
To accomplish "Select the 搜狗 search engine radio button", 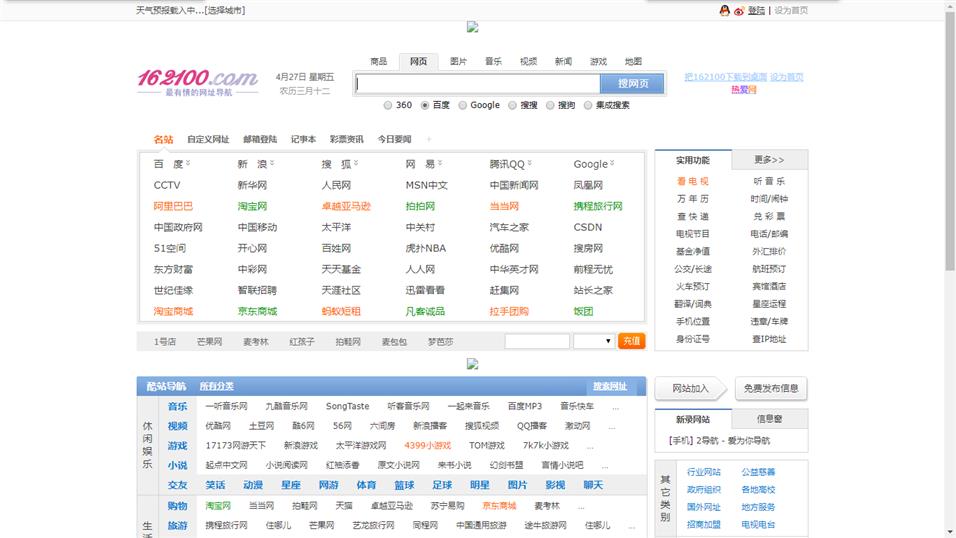I will pos(550,105).
